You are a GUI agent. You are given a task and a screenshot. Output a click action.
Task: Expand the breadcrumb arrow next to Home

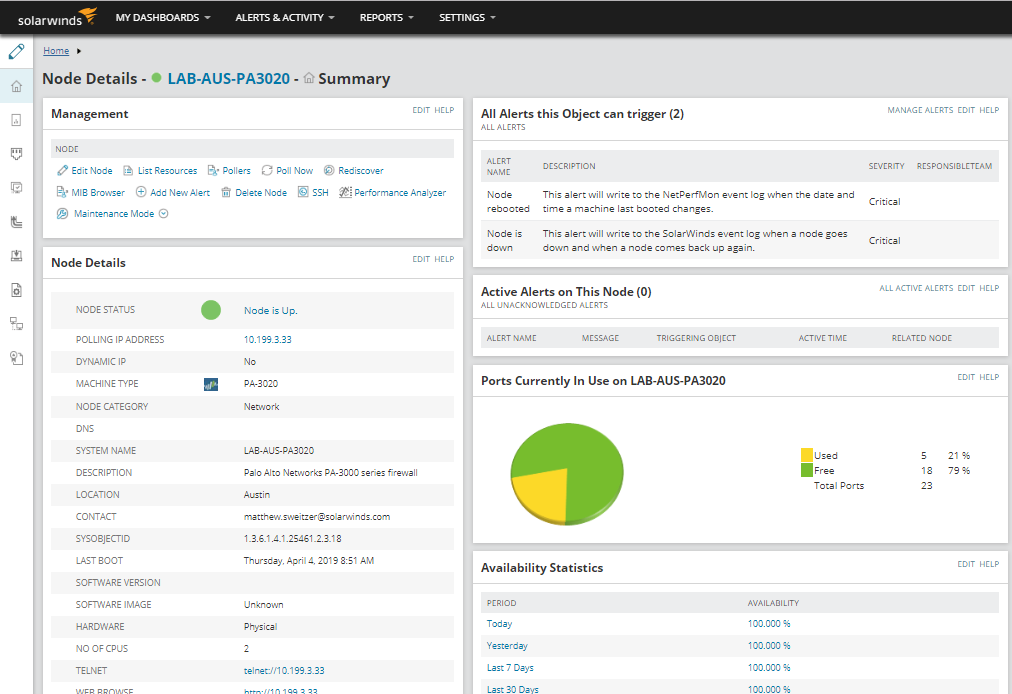[x=79, y=51]
